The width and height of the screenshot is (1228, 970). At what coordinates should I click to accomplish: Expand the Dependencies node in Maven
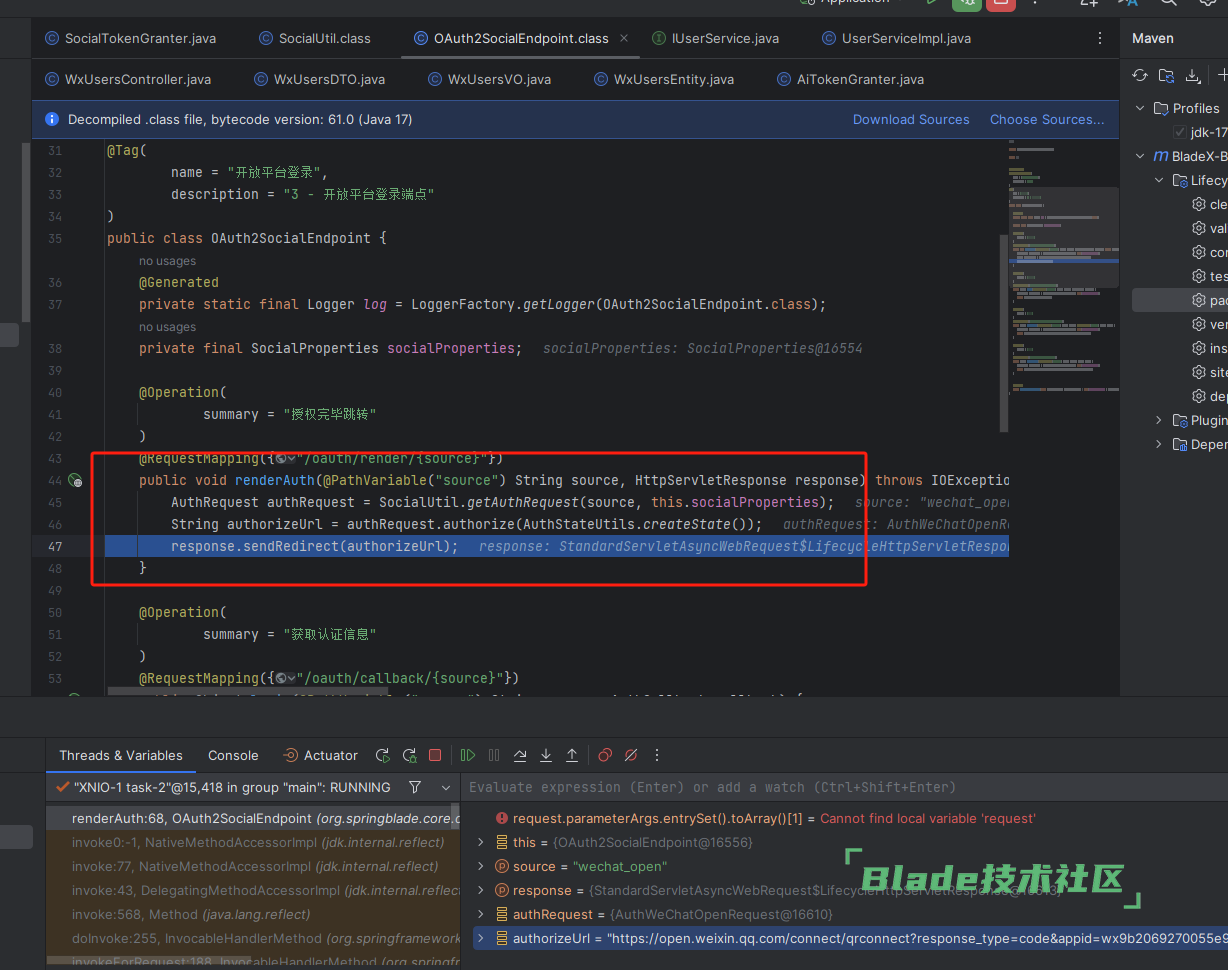coord(1159,444)
